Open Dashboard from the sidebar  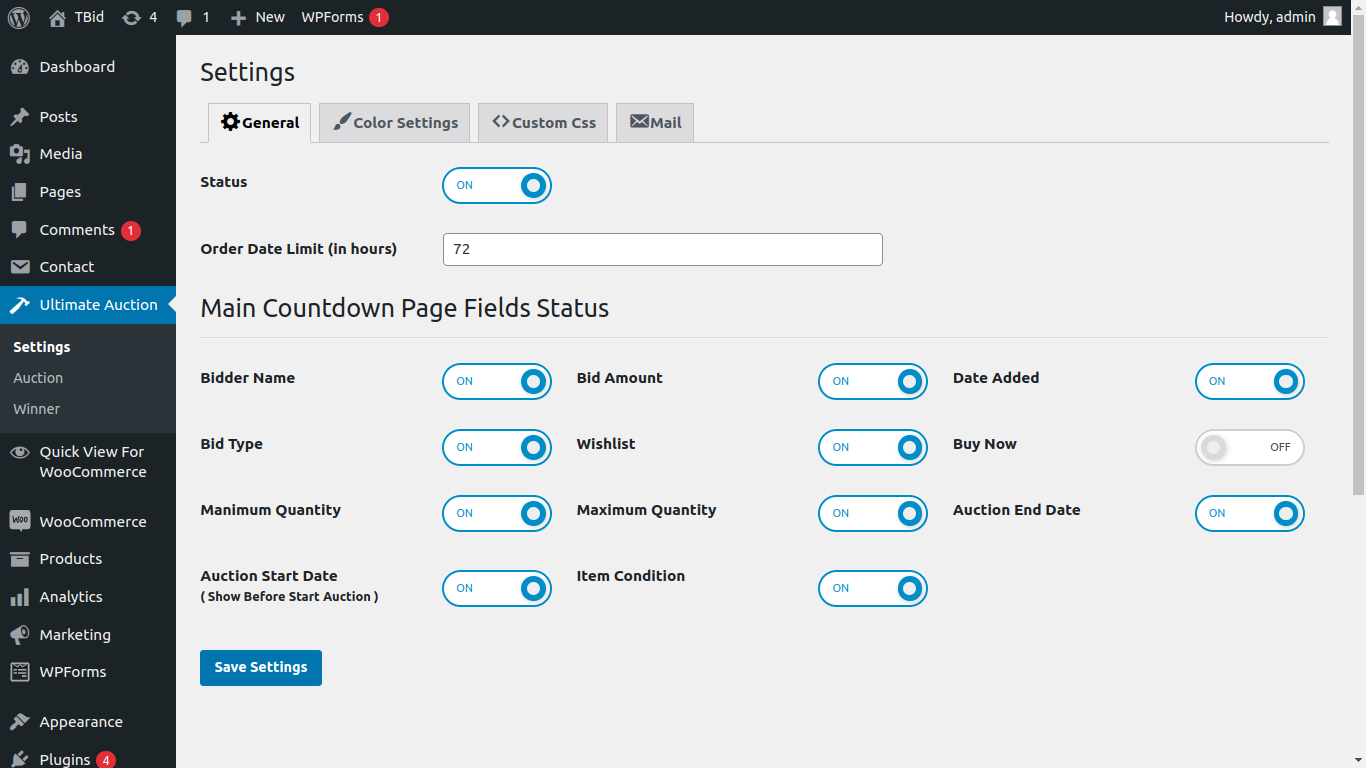77,67
